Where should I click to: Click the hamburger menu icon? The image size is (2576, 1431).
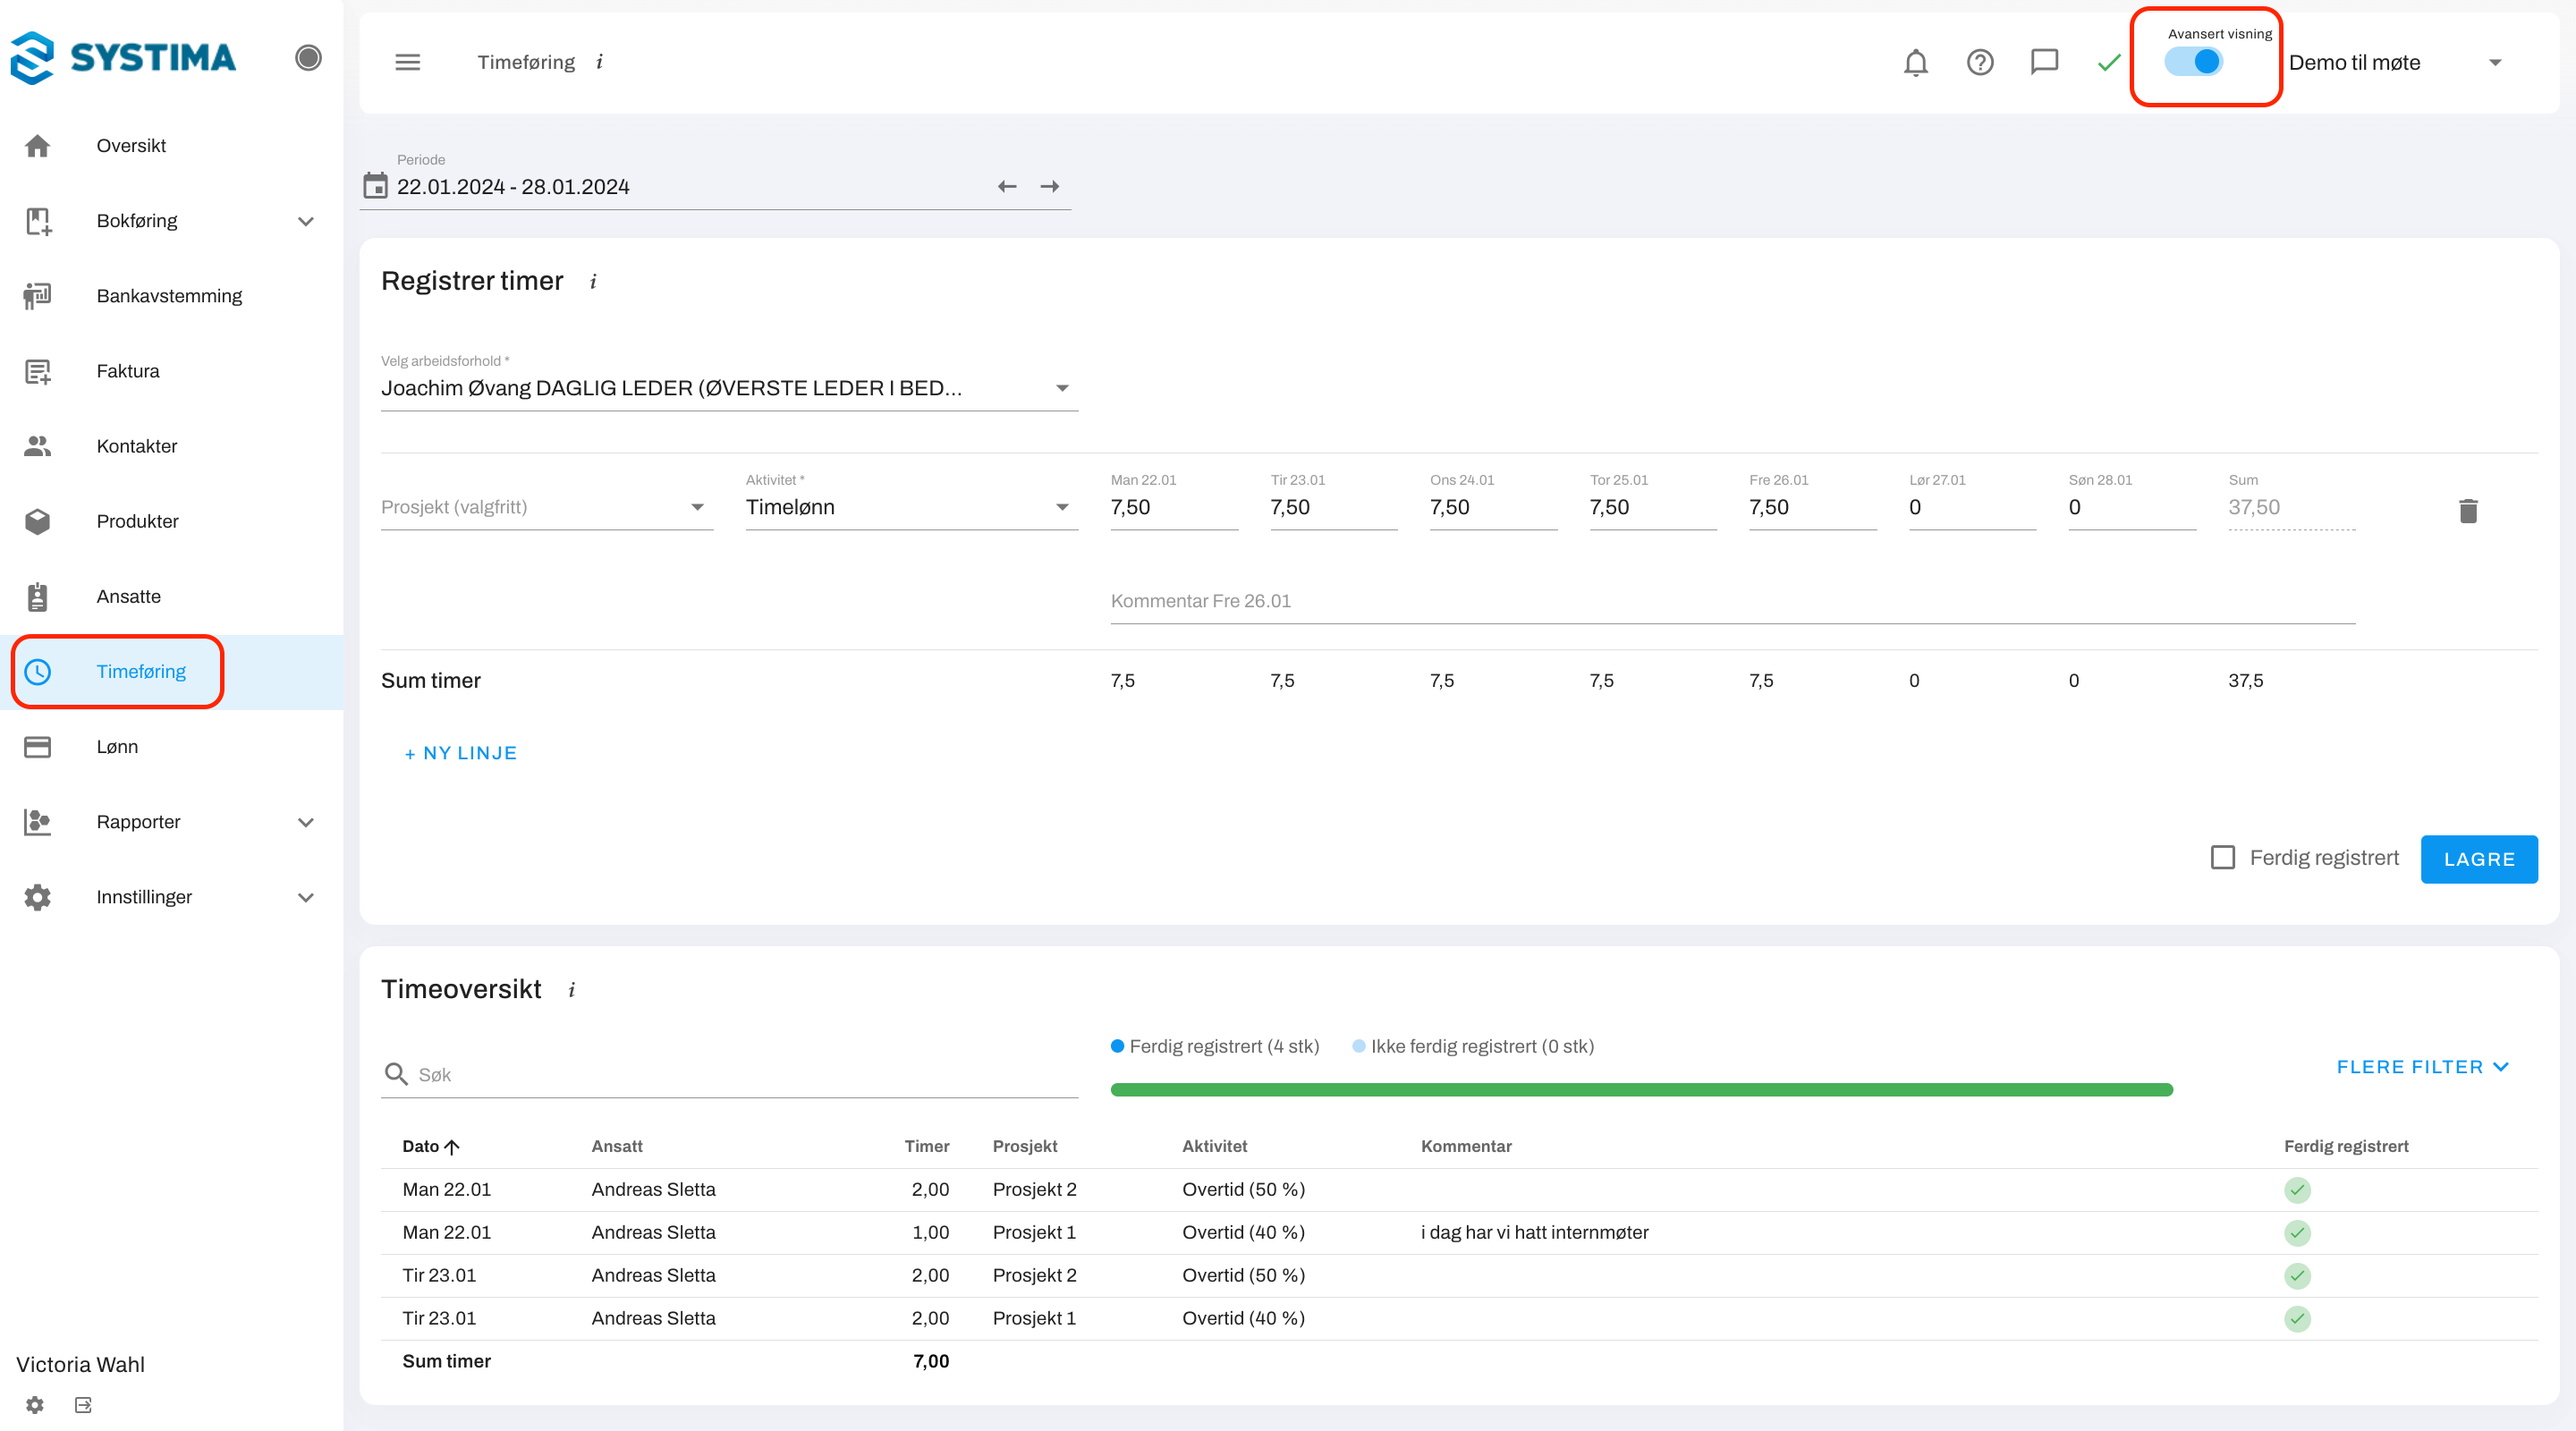click(407, 62)
